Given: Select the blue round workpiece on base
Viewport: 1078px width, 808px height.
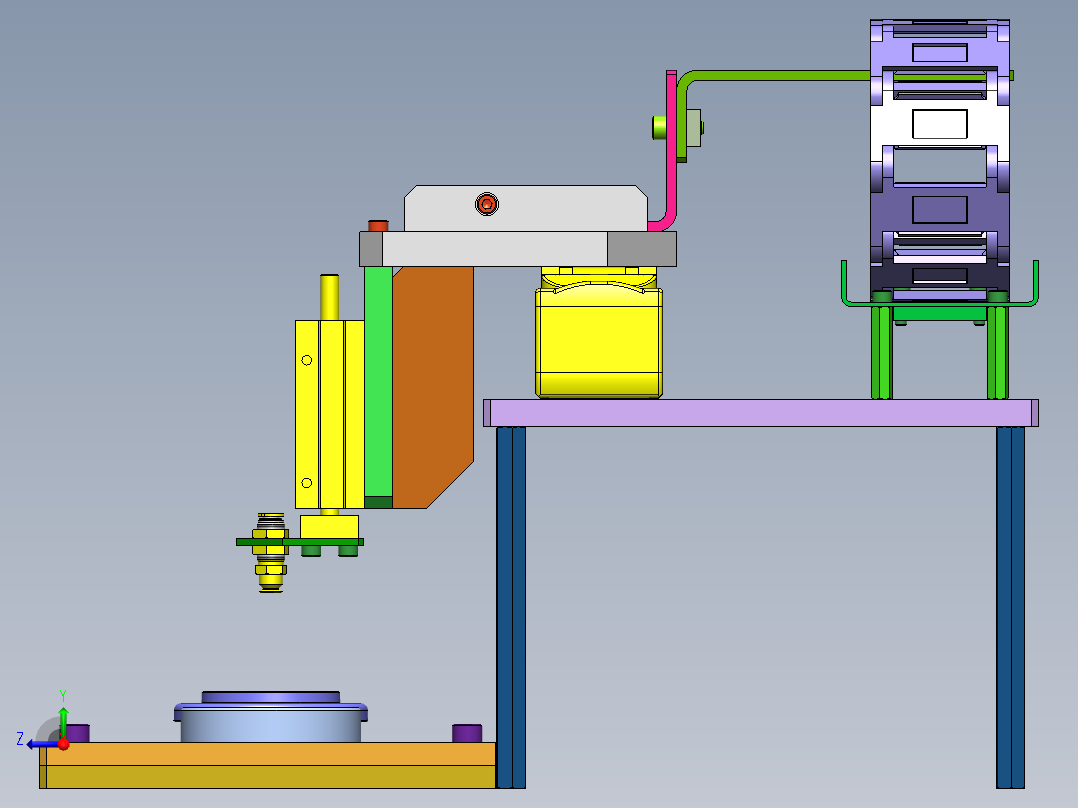Looking at the screenshot, I should click(x=271, y=717).
